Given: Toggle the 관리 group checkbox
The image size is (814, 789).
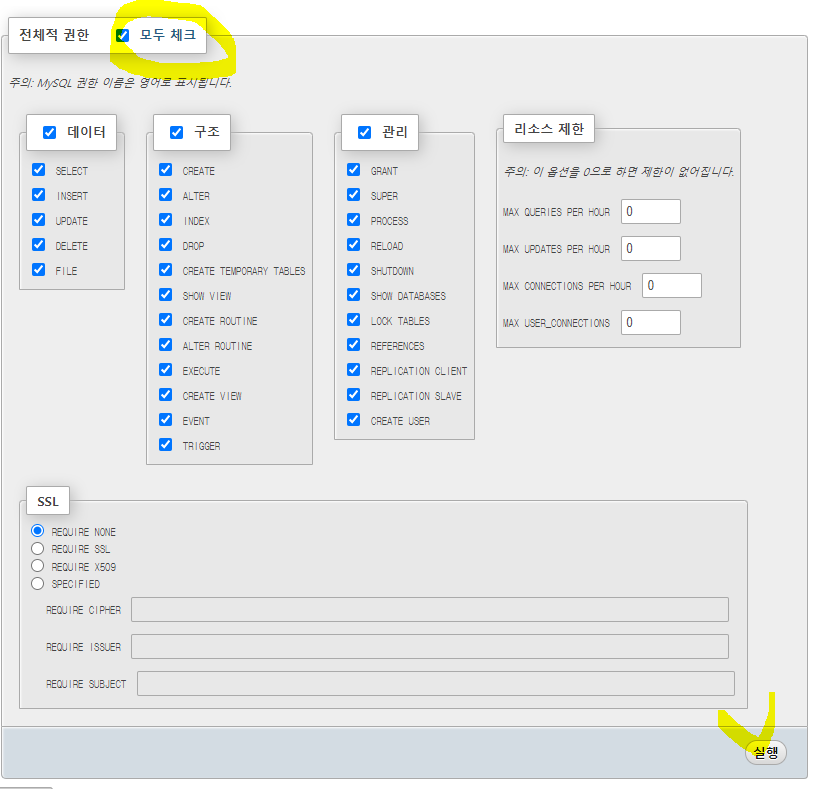Looking at the screenshot, I should click(x=364, y=132).
